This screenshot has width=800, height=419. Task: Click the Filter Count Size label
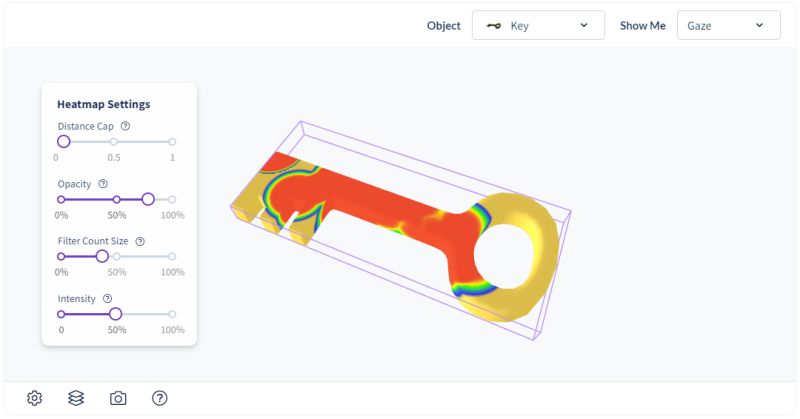93,241
